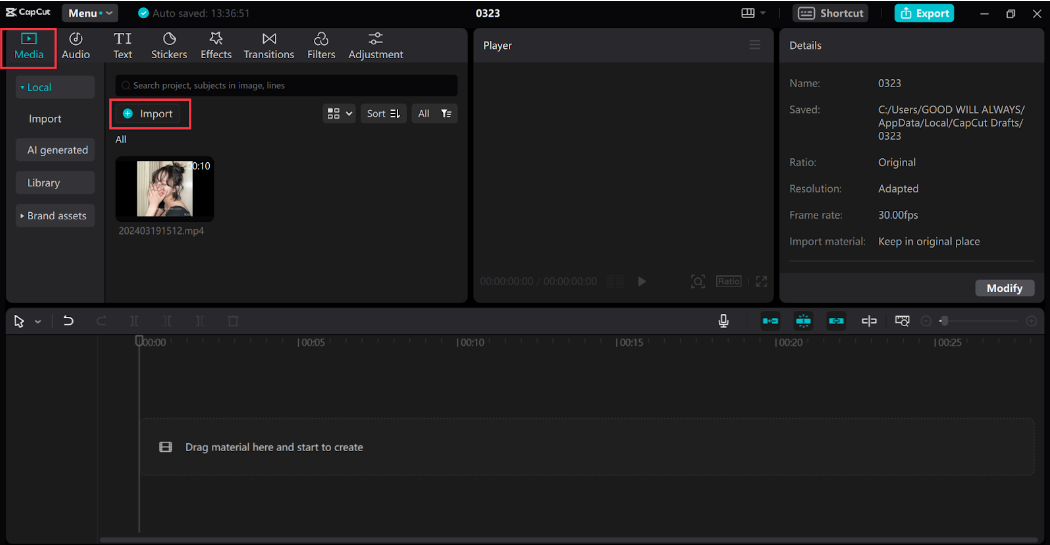Click the Export button

pos(924,13)
